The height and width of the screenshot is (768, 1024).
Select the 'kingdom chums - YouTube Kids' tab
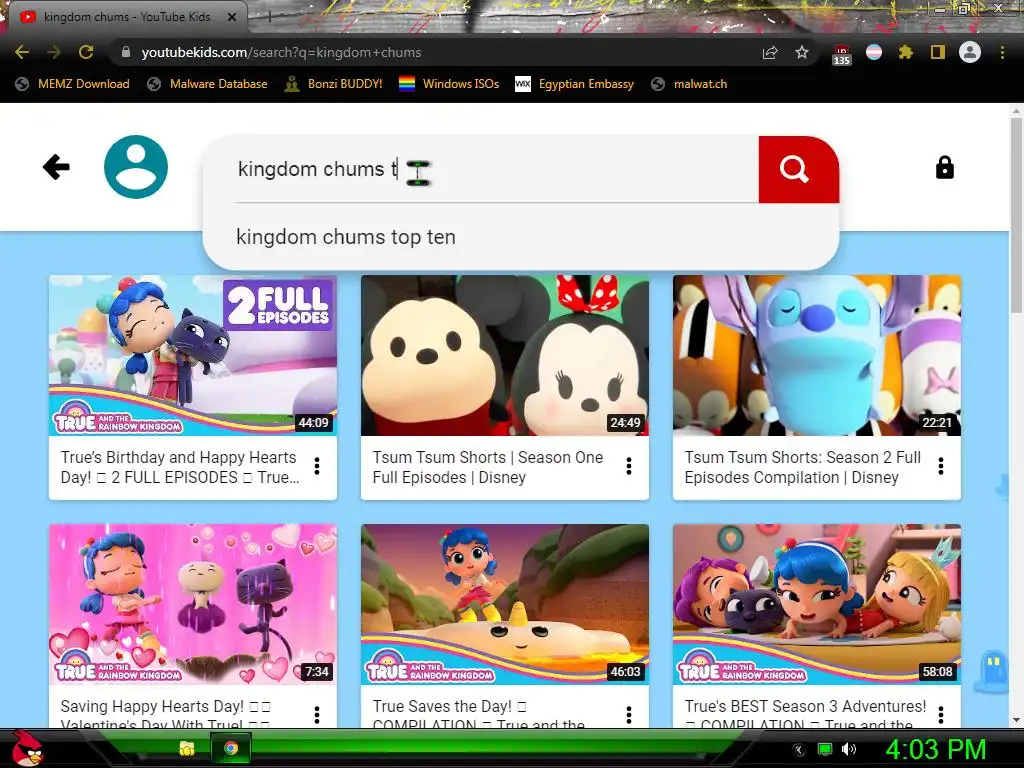pos(127,17)
